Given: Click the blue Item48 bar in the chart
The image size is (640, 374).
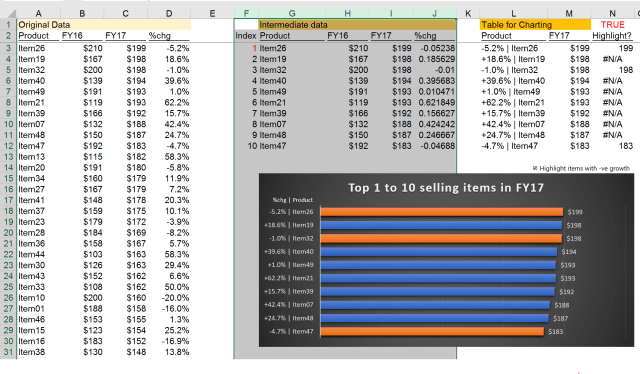Looking at the screenshot, I should click(x=435, y=318).
